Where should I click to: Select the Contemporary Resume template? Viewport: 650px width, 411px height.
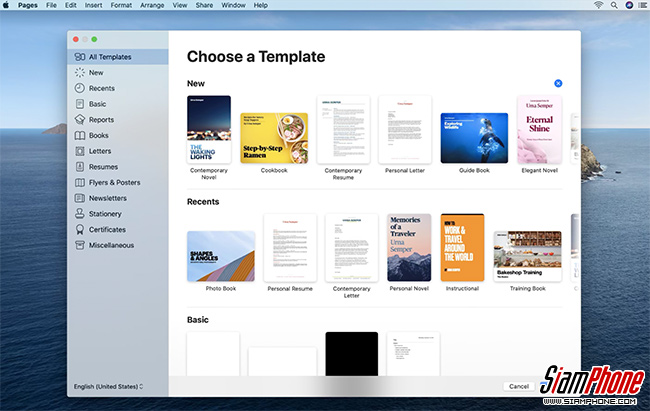coord(343,129)
